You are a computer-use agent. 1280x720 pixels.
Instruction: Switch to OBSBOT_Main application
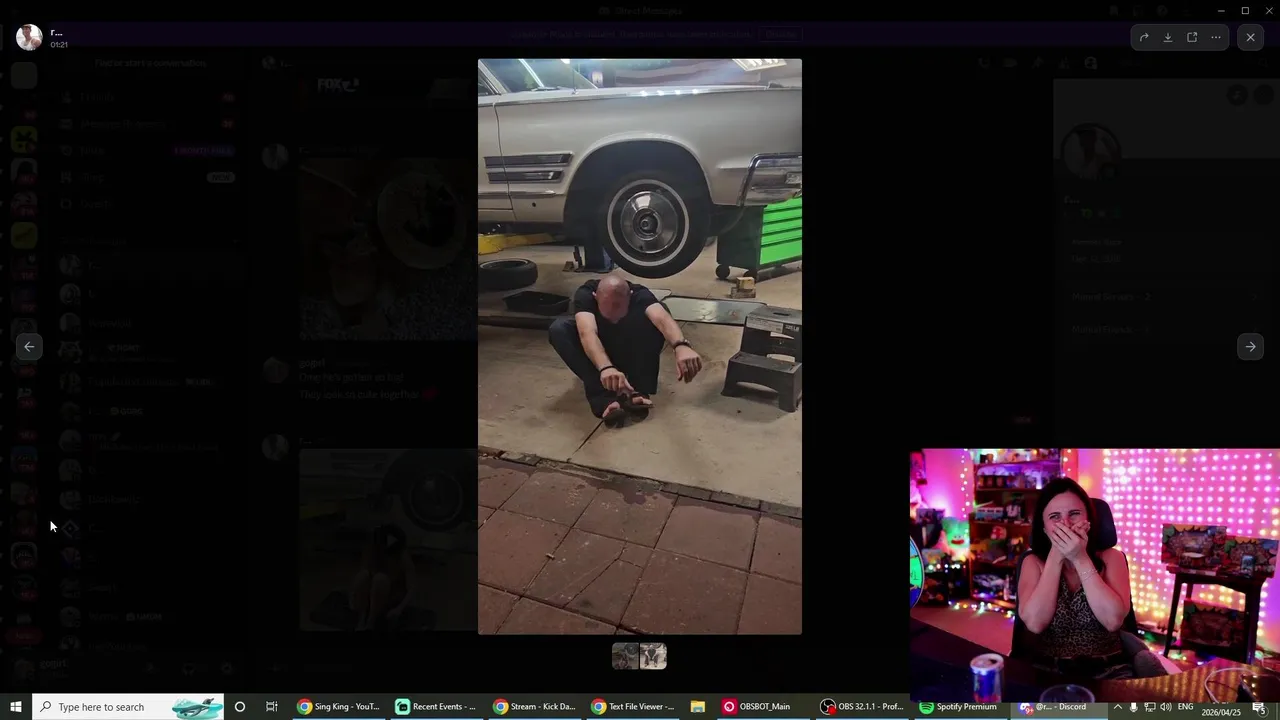pyautogui.click(x=763, y=707)
